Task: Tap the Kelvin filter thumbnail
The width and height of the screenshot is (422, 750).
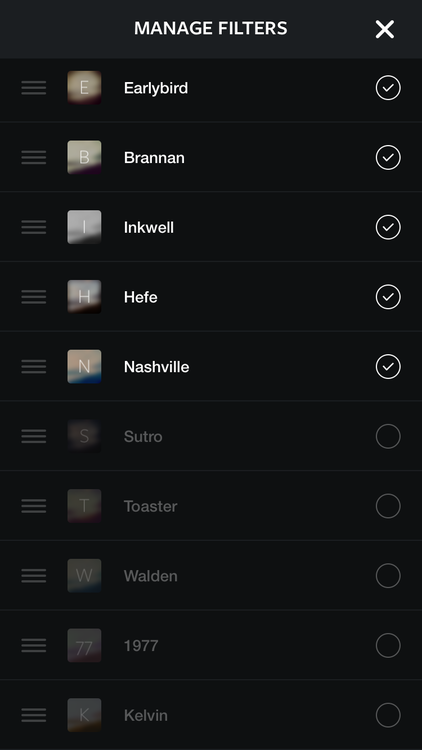Action: (84, 715)
